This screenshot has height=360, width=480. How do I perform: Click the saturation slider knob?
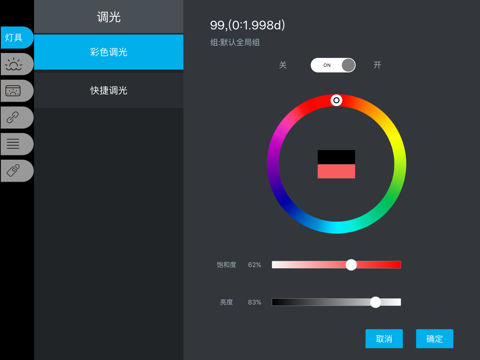(x=351, y=265)
